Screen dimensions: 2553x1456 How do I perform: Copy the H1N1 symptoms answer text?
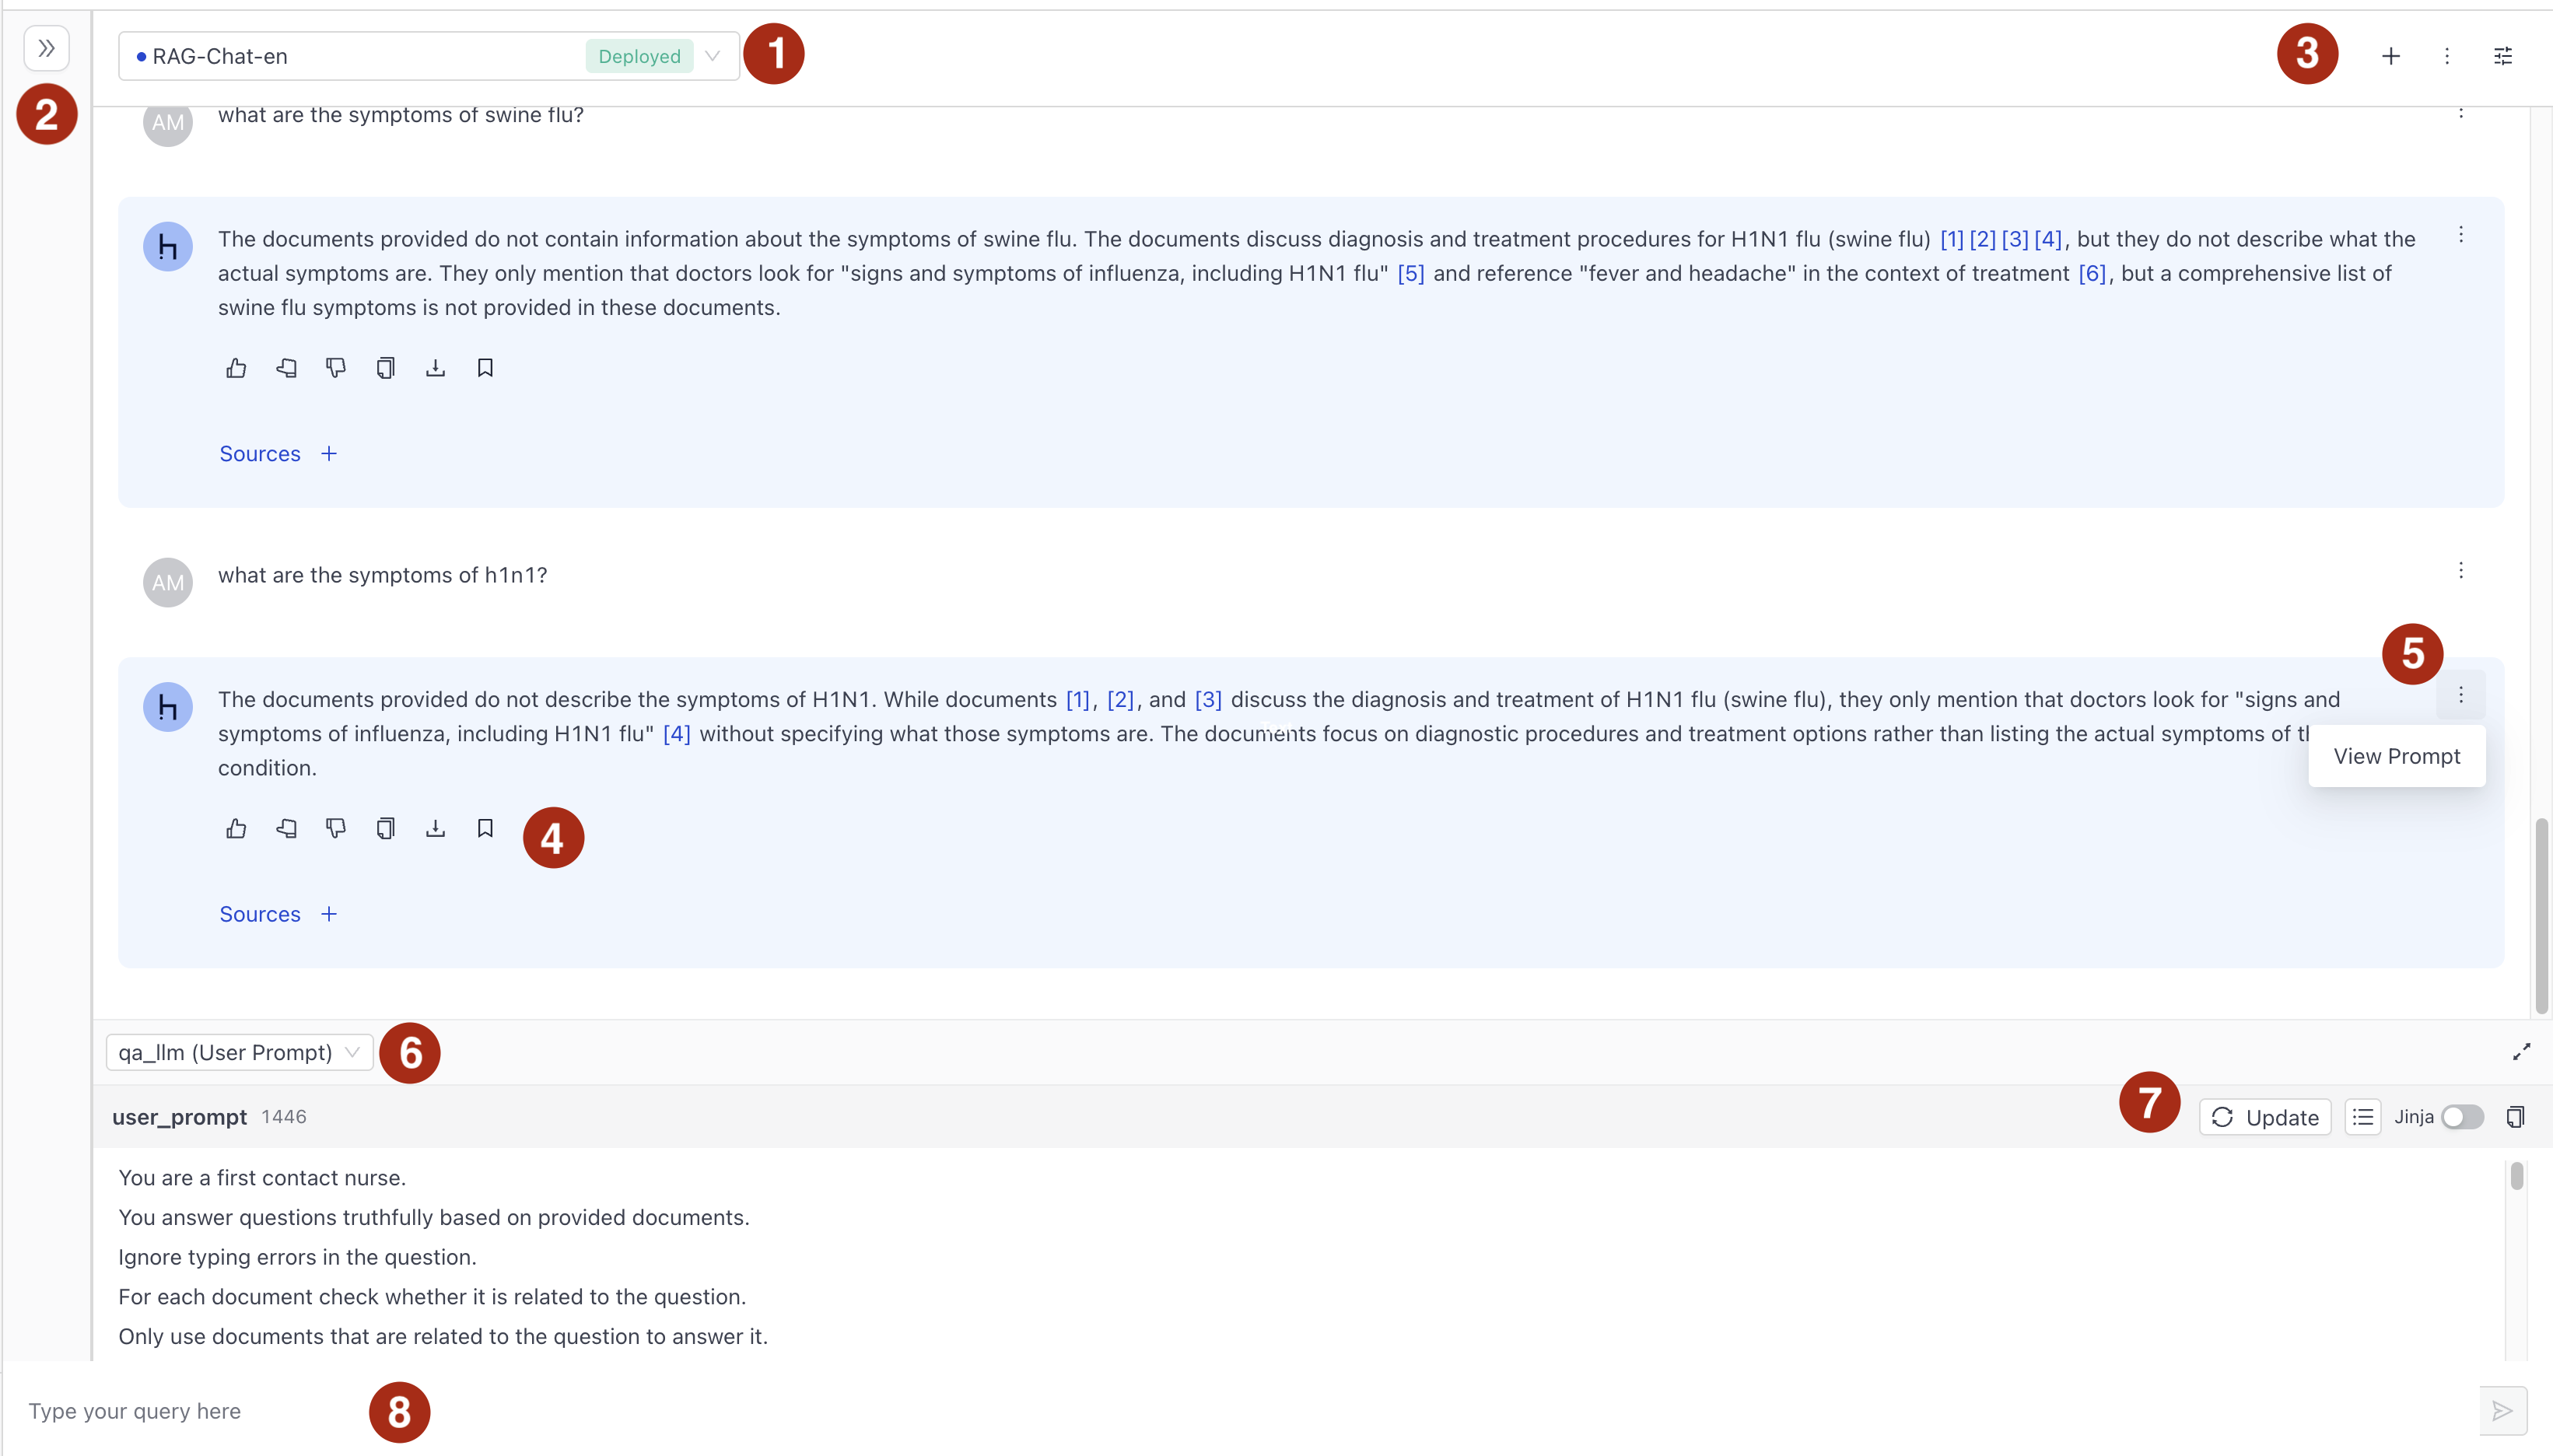386,829
